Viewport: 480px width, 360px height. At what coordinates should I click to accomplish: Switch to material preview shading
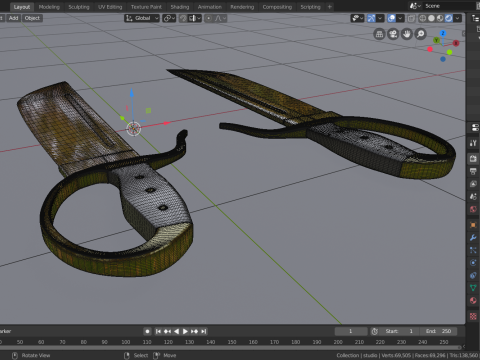(440, 18)
